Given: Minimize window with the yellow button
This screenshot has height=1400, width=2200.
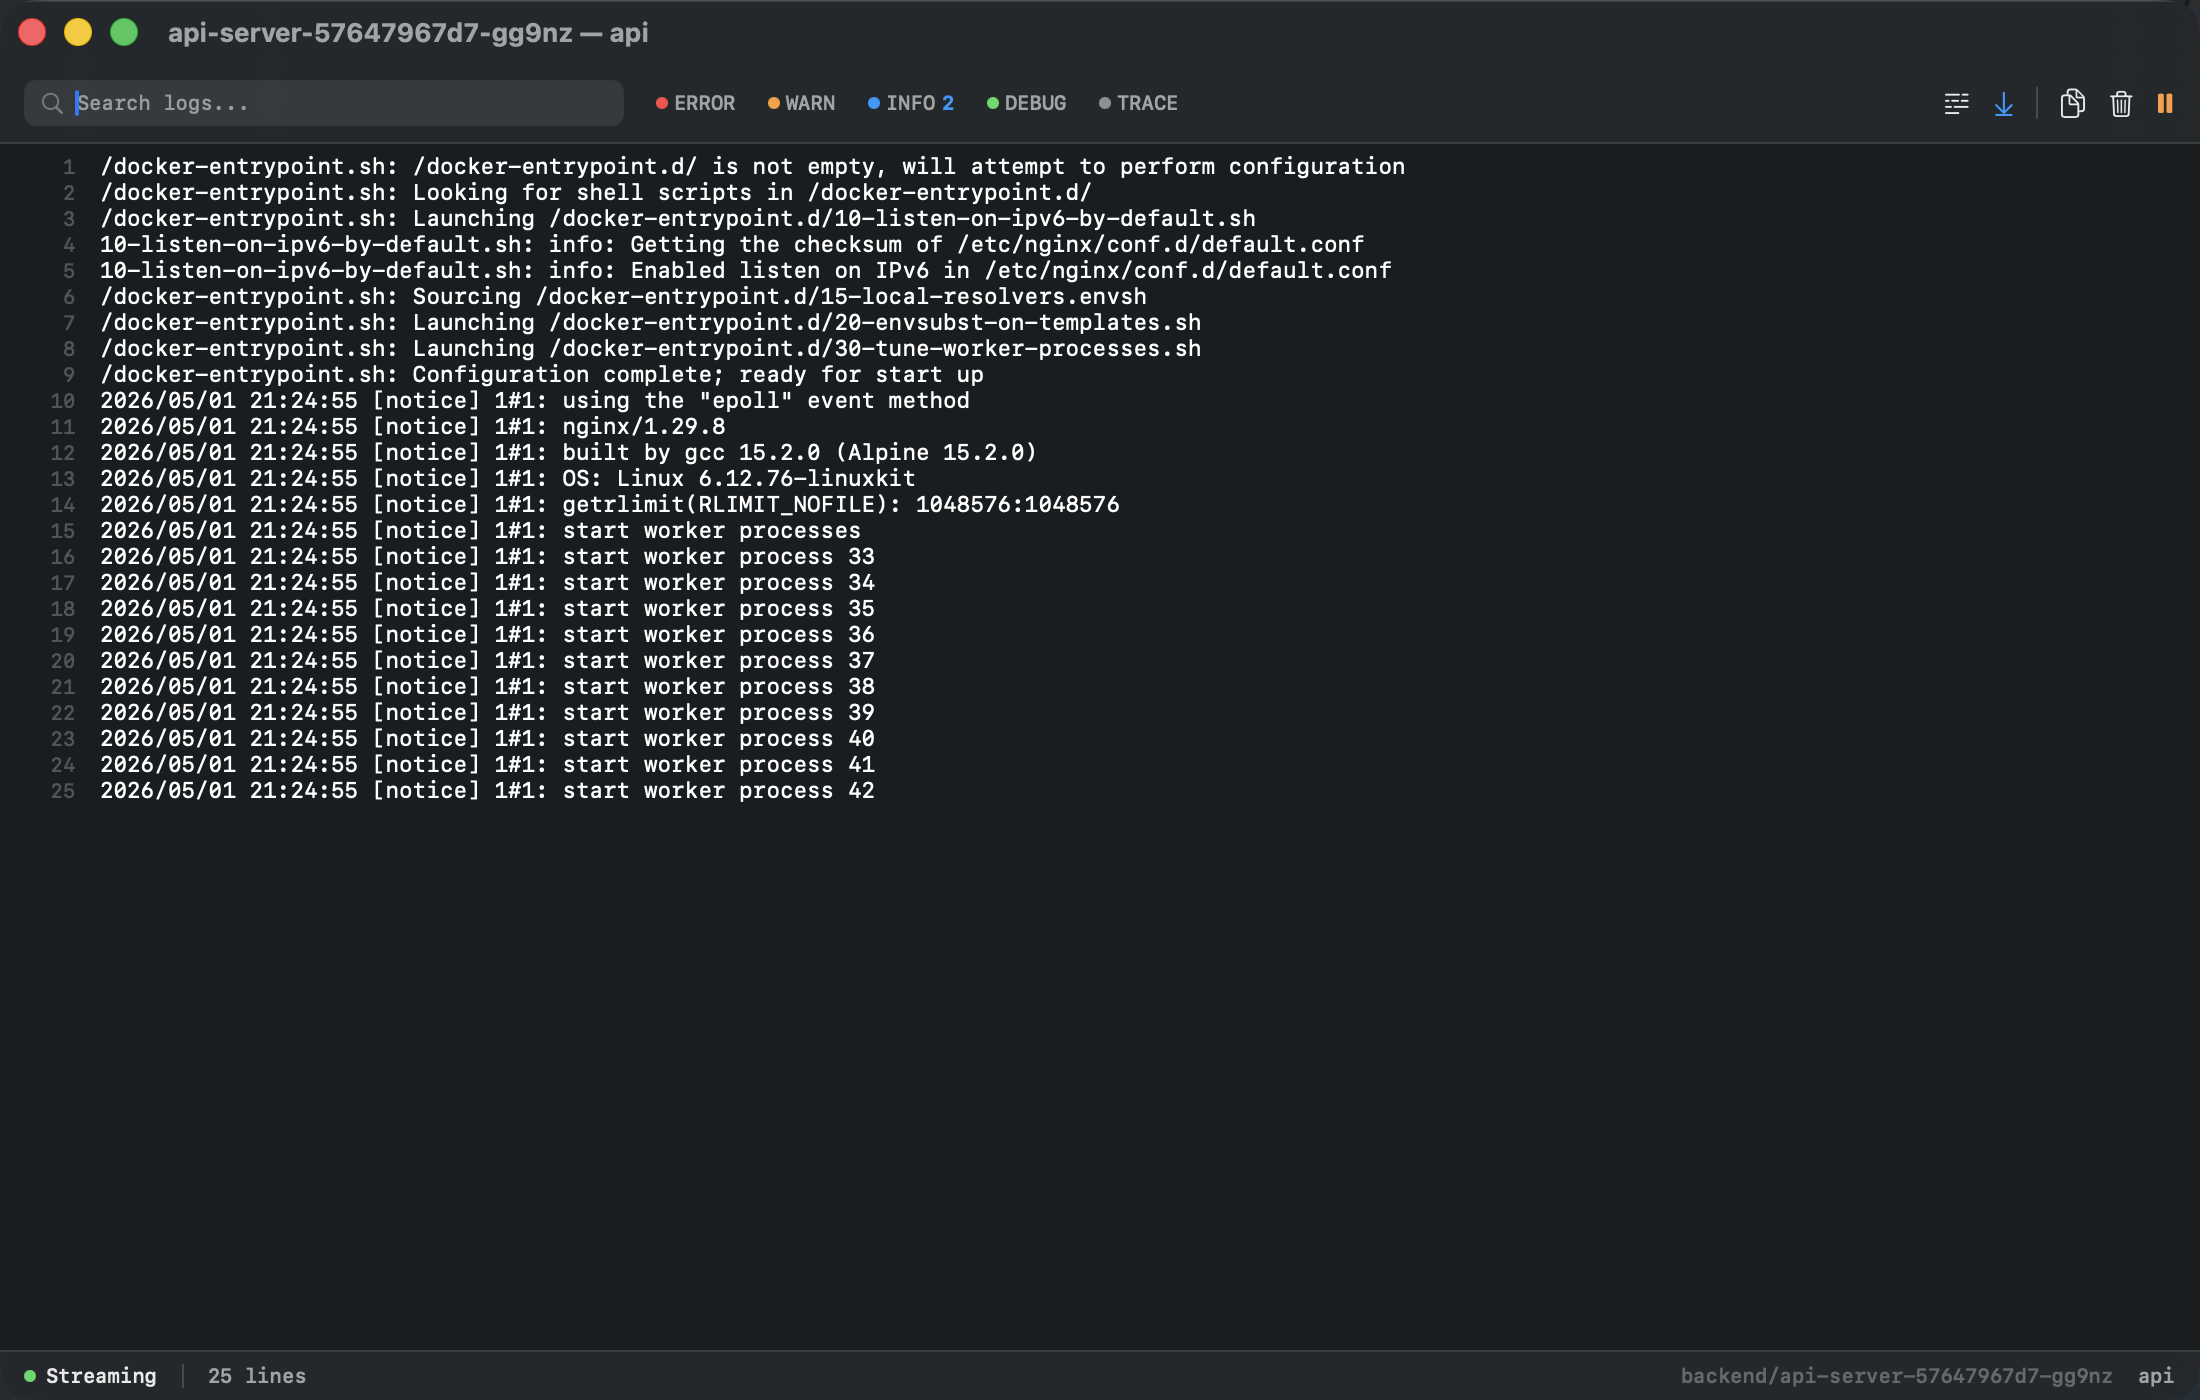Looking at the screenshot, I should [78, 32].
